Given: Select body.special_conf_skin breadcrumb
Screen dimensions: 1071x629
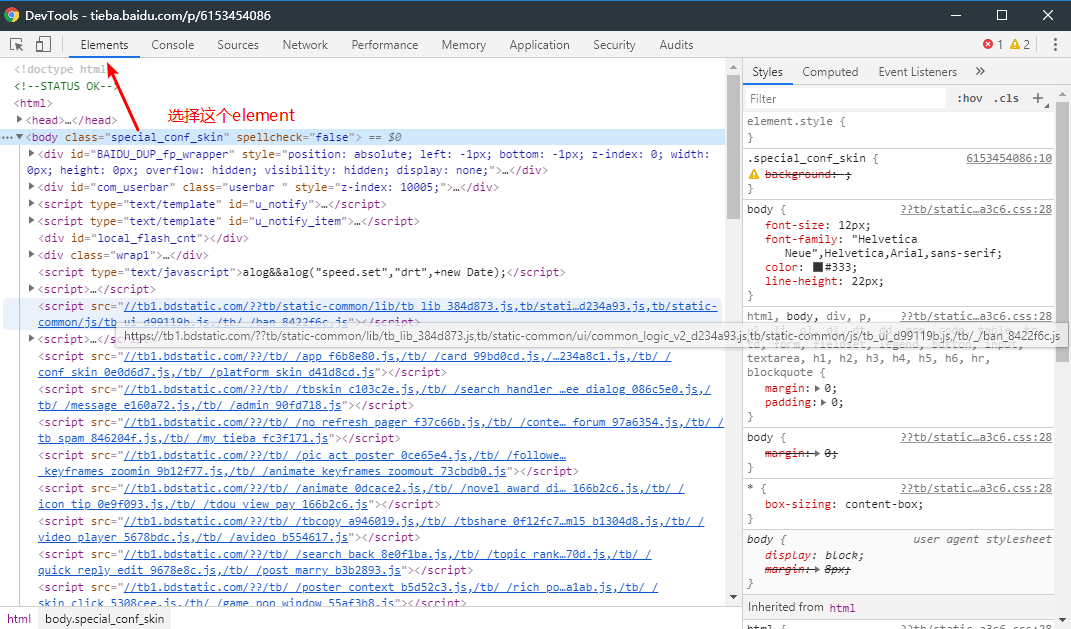Looking at the screenshot, I should coord(105,619).
